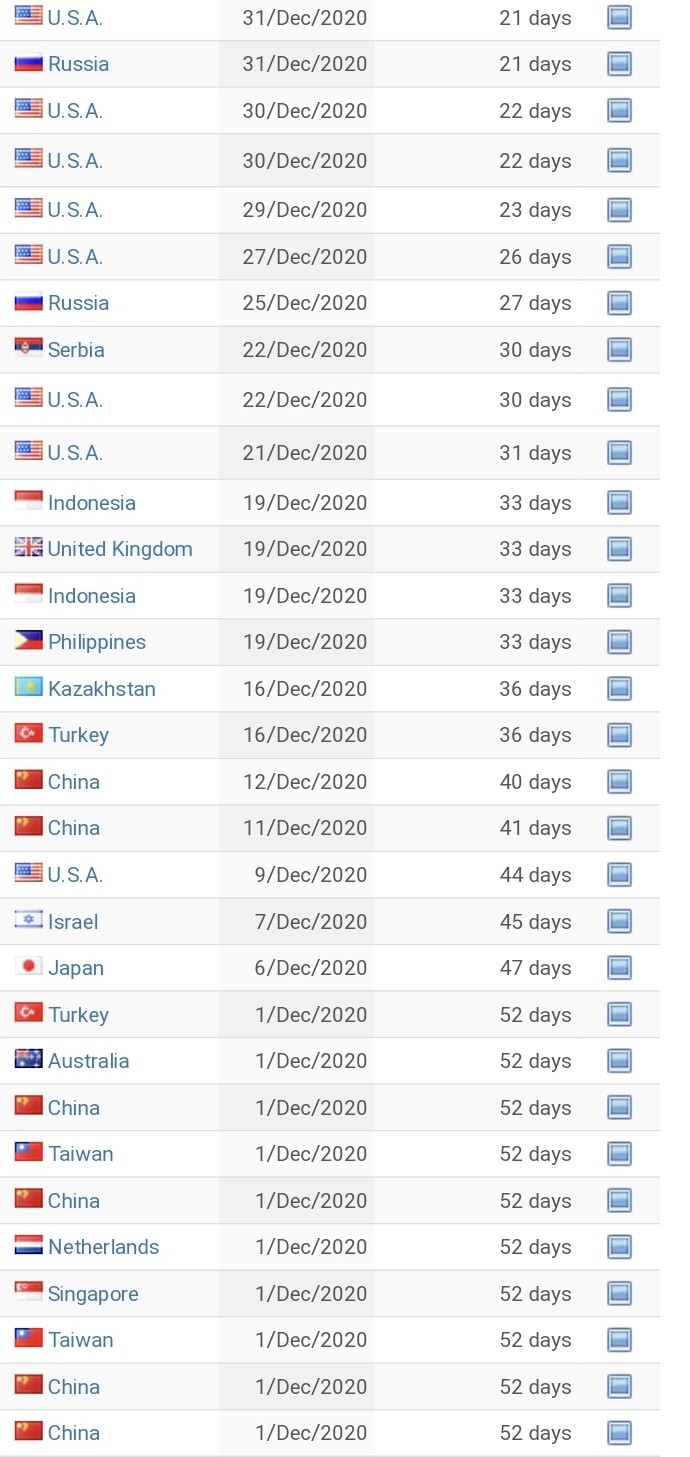The width and height of the screenshot is (690, 1457).
Task: Open the Kazakhstan country link
Action: [x=102, y=689]
